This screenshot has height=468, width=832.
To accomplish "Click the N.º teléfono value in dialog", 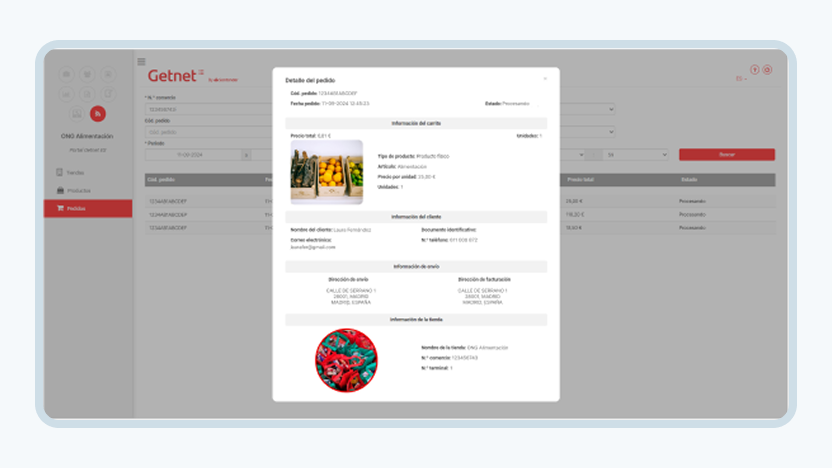I will (x=464, y=240).
